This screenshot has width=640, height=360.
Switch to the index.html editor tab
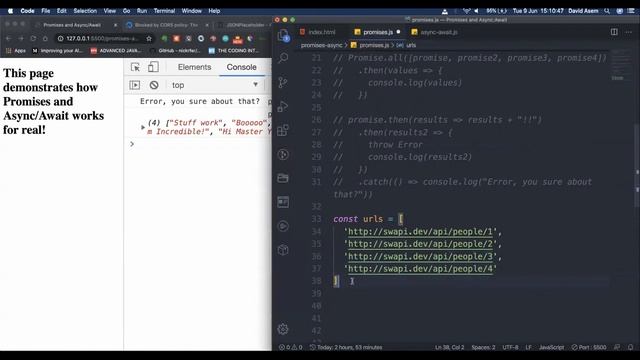pos(318,32)
